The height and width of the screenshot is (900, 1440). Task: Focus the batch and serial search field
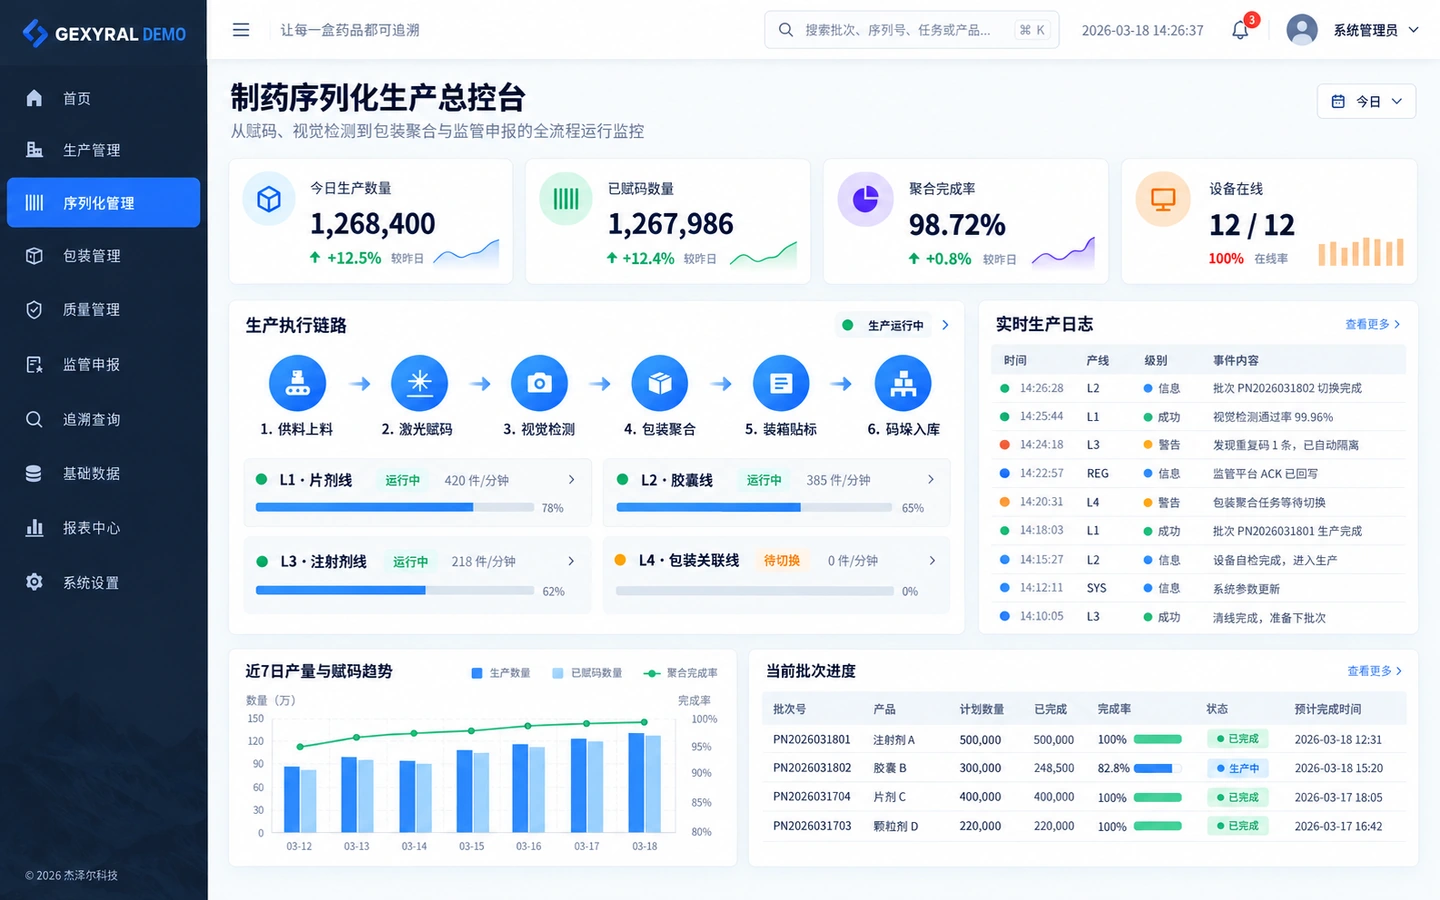coord(911,30)
